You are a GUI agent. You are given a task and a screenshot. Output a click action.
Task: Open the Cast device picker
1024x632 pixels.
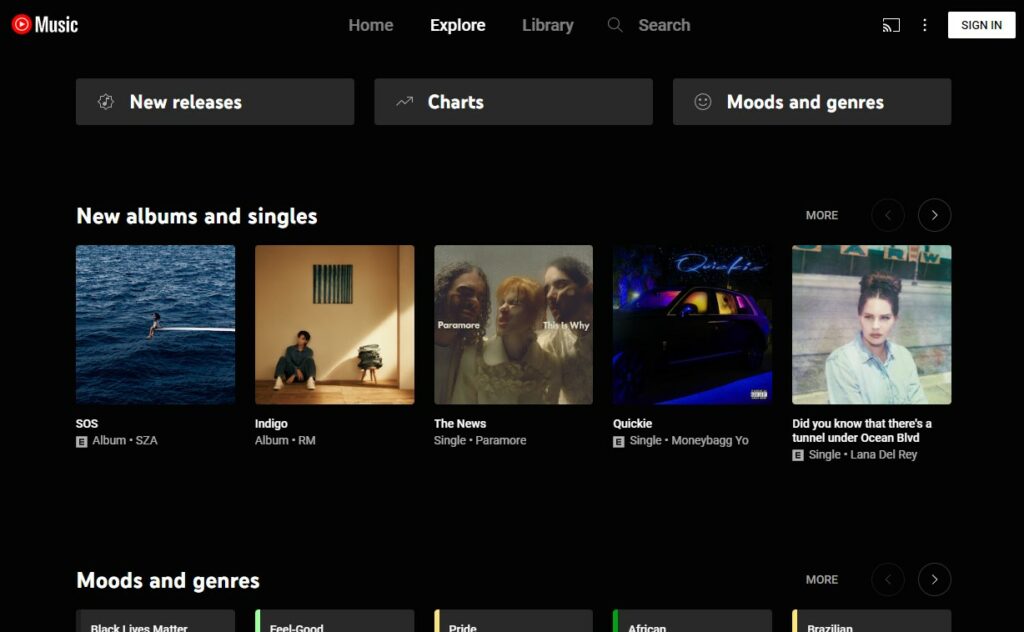click(889, 25)
